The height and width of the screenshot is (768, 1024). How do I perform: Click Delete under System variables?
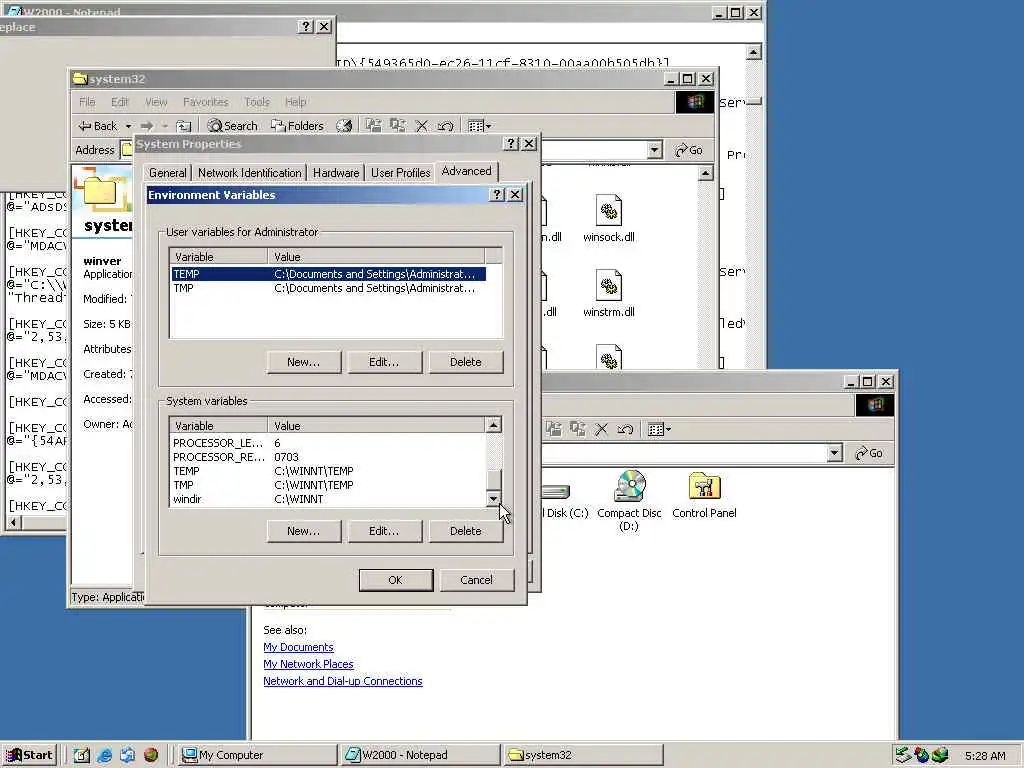coord(466,531)
